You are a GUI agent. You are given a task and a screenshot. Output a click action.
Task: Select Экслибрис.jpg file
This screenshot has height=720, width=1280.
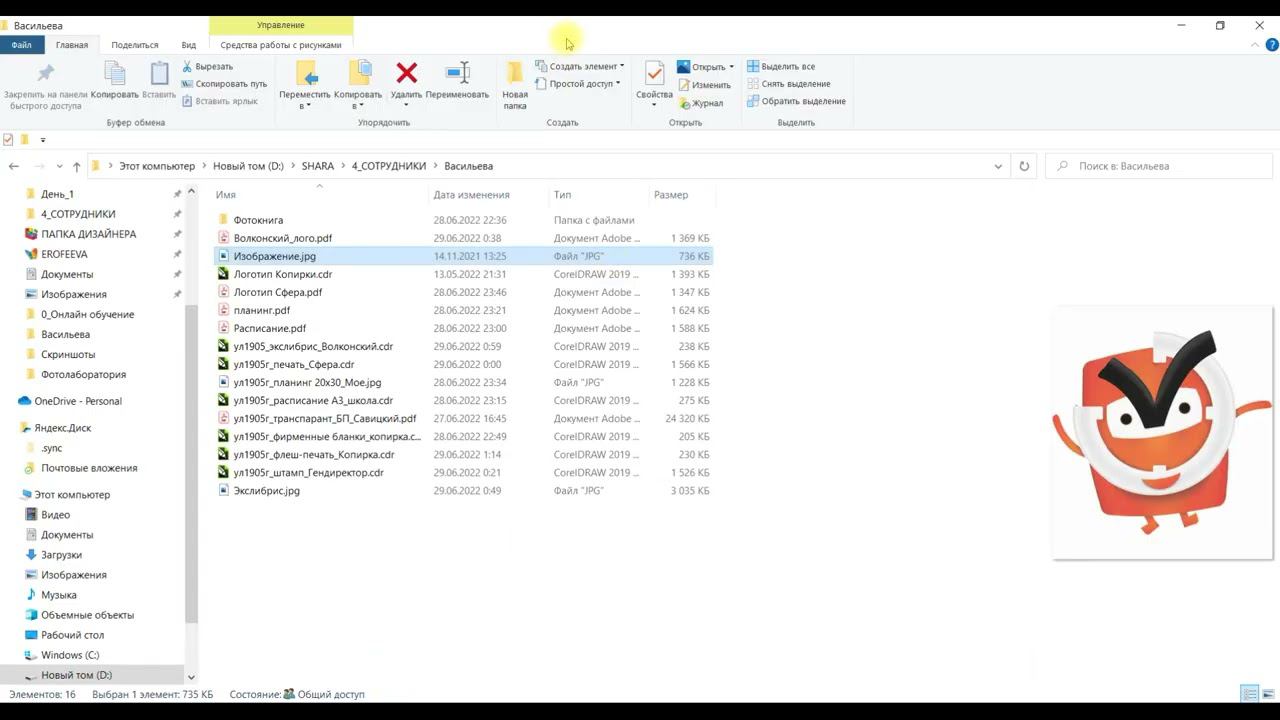click(266, 491)
